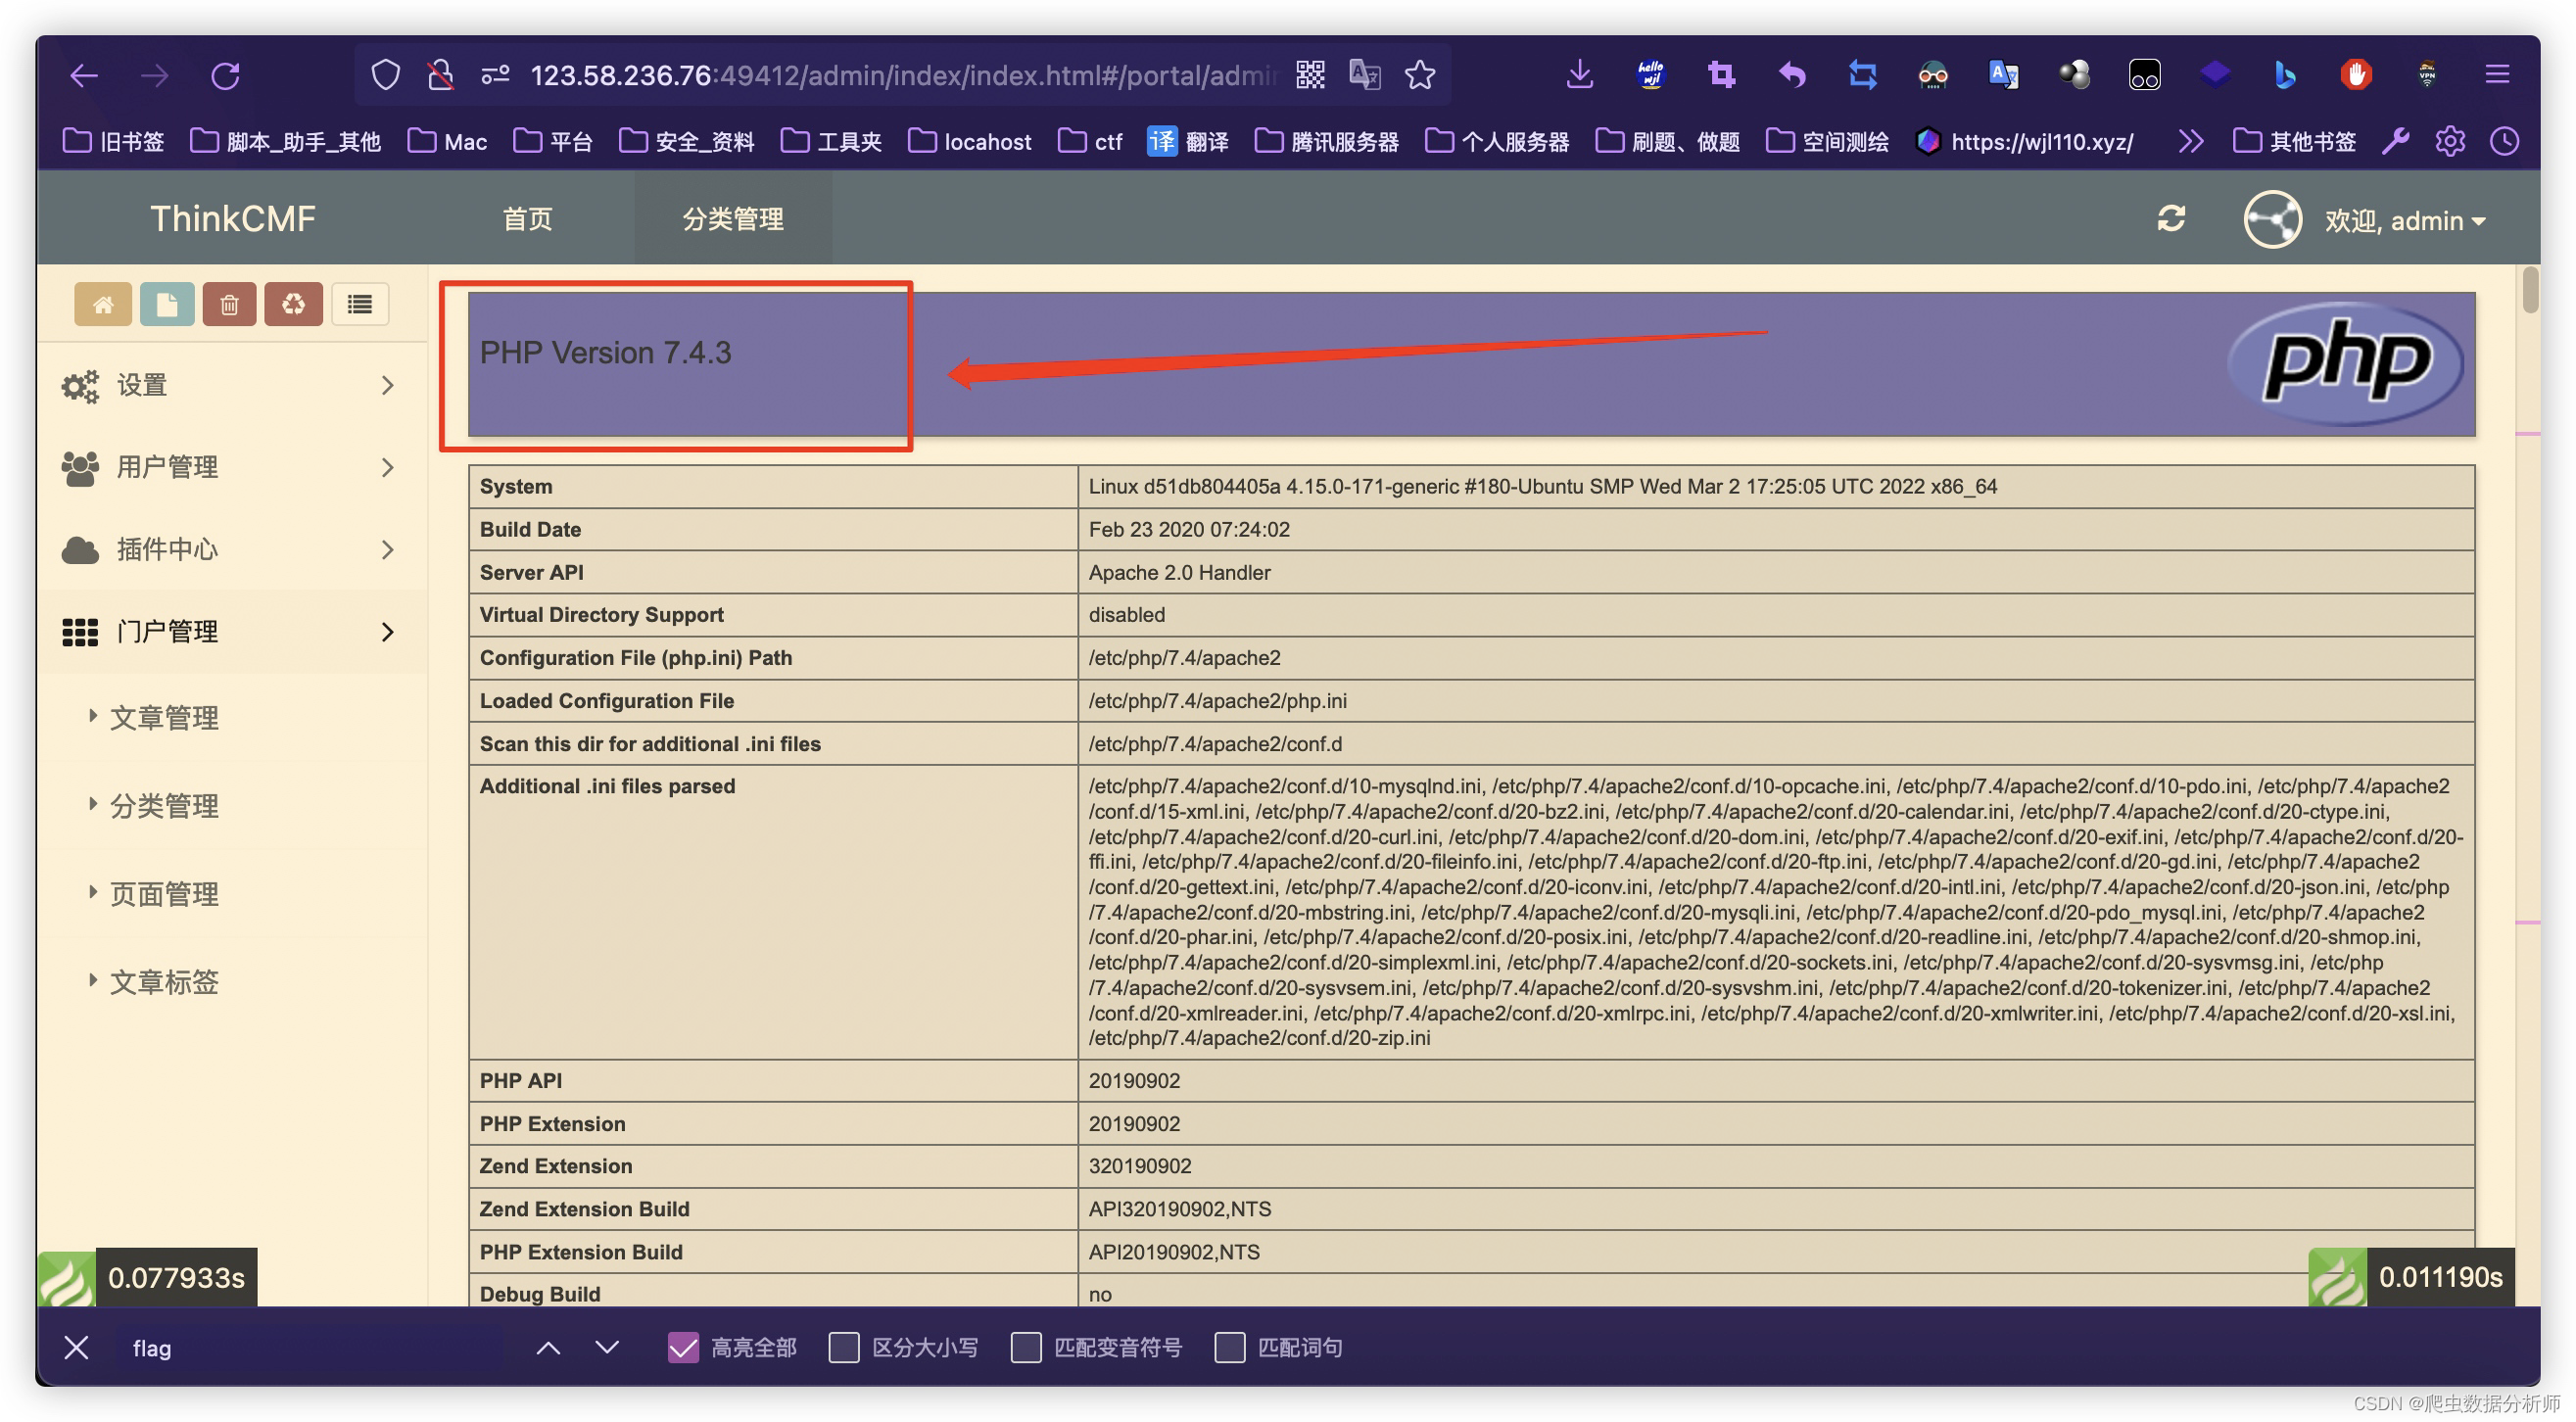Open the wrench icon in bookmarks bar
Image resolution: width=2576 pixels, height=1422 pixels.
[x=2395, y=141]
